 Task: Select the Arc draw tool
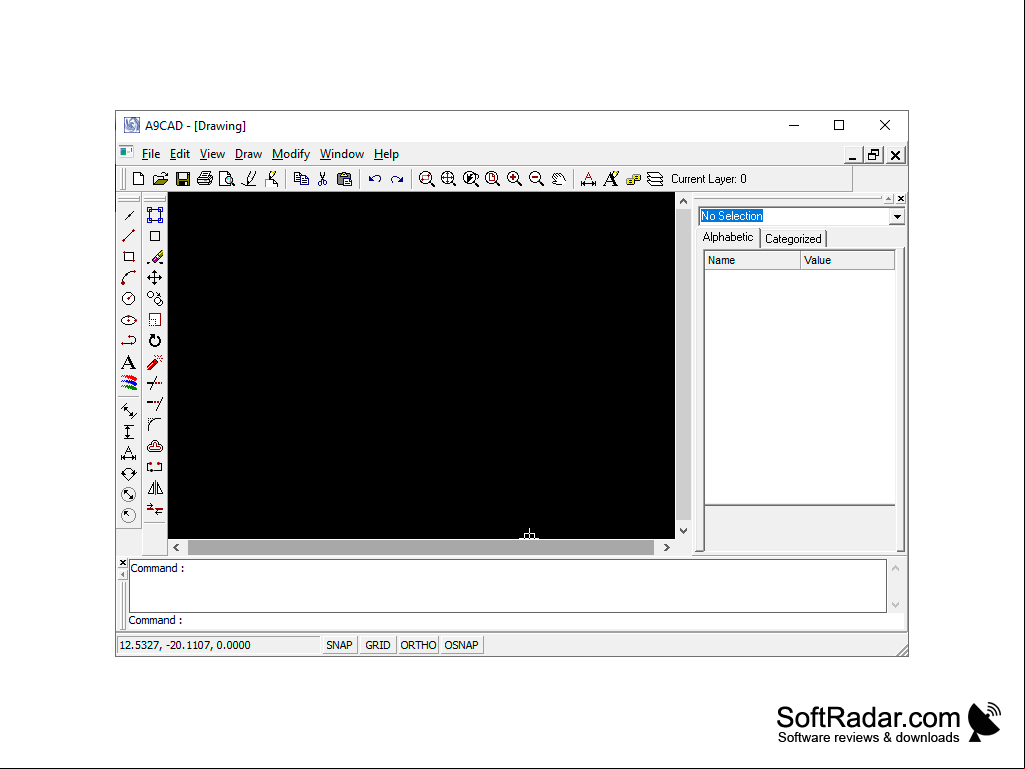129,277
